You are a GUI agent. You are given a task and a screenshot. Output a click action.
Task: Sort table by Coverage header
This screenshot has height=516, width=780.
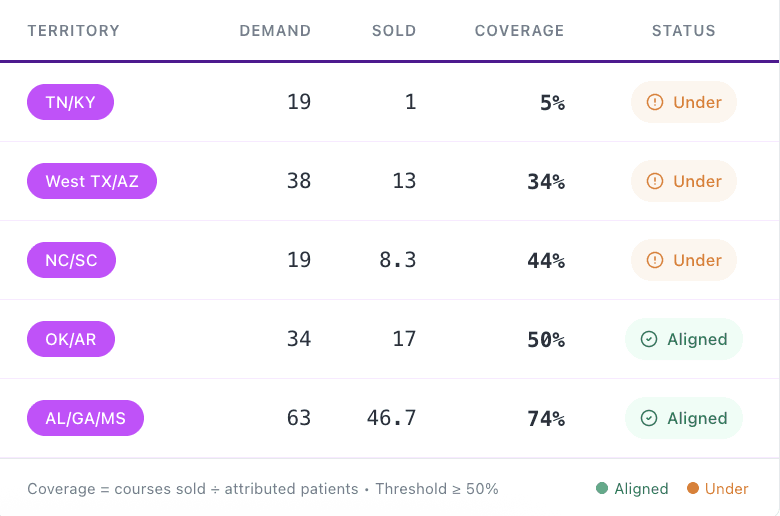tap(519, 31)
